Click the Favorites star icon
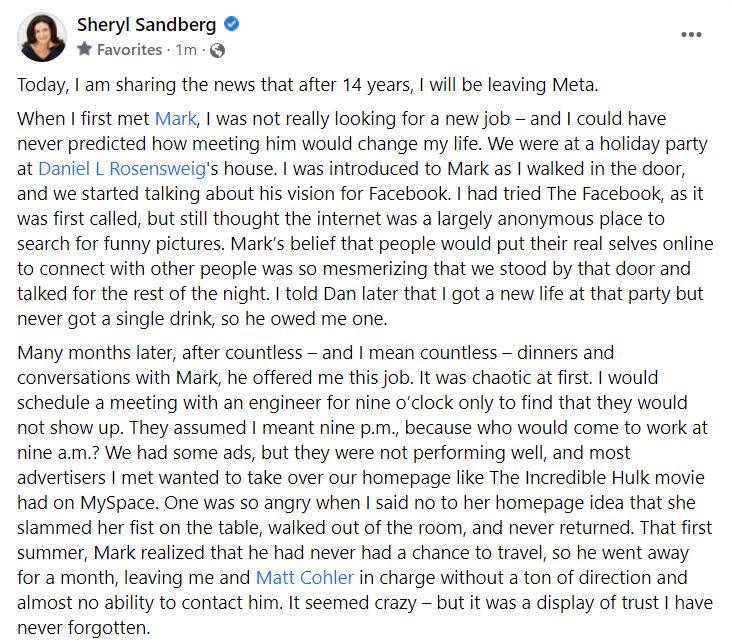The height and width of the screenshot is (643, 732). 84,49
